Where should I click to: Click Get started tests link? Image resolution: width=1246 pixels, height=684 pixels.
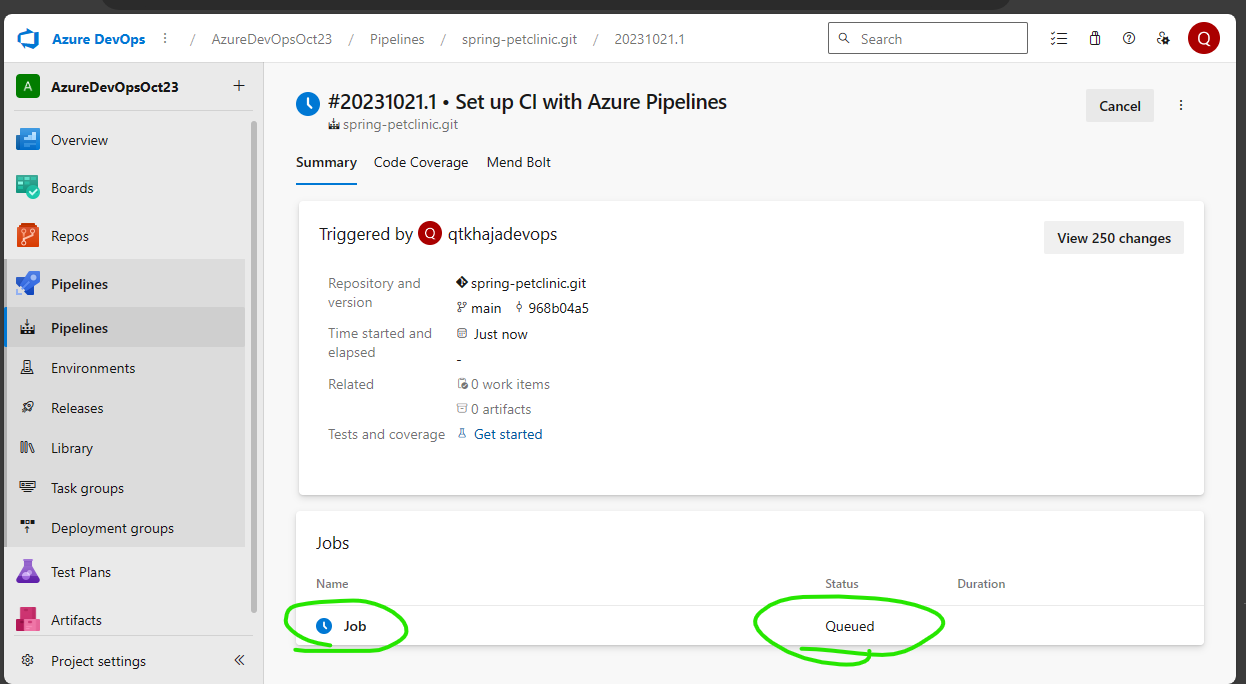(x=508, y=434)
